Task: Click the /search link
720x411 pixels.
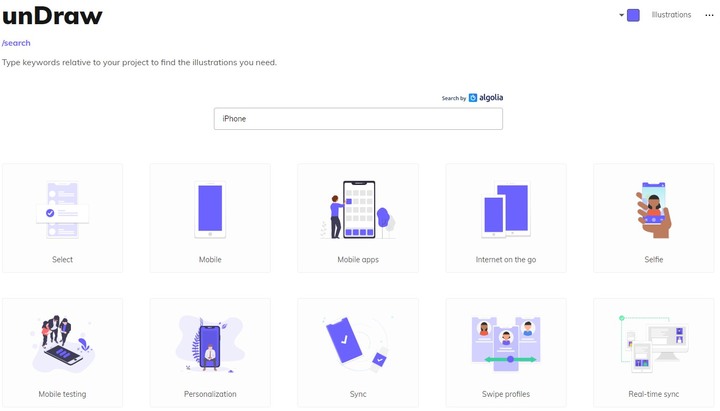Action: pos(16,43)
